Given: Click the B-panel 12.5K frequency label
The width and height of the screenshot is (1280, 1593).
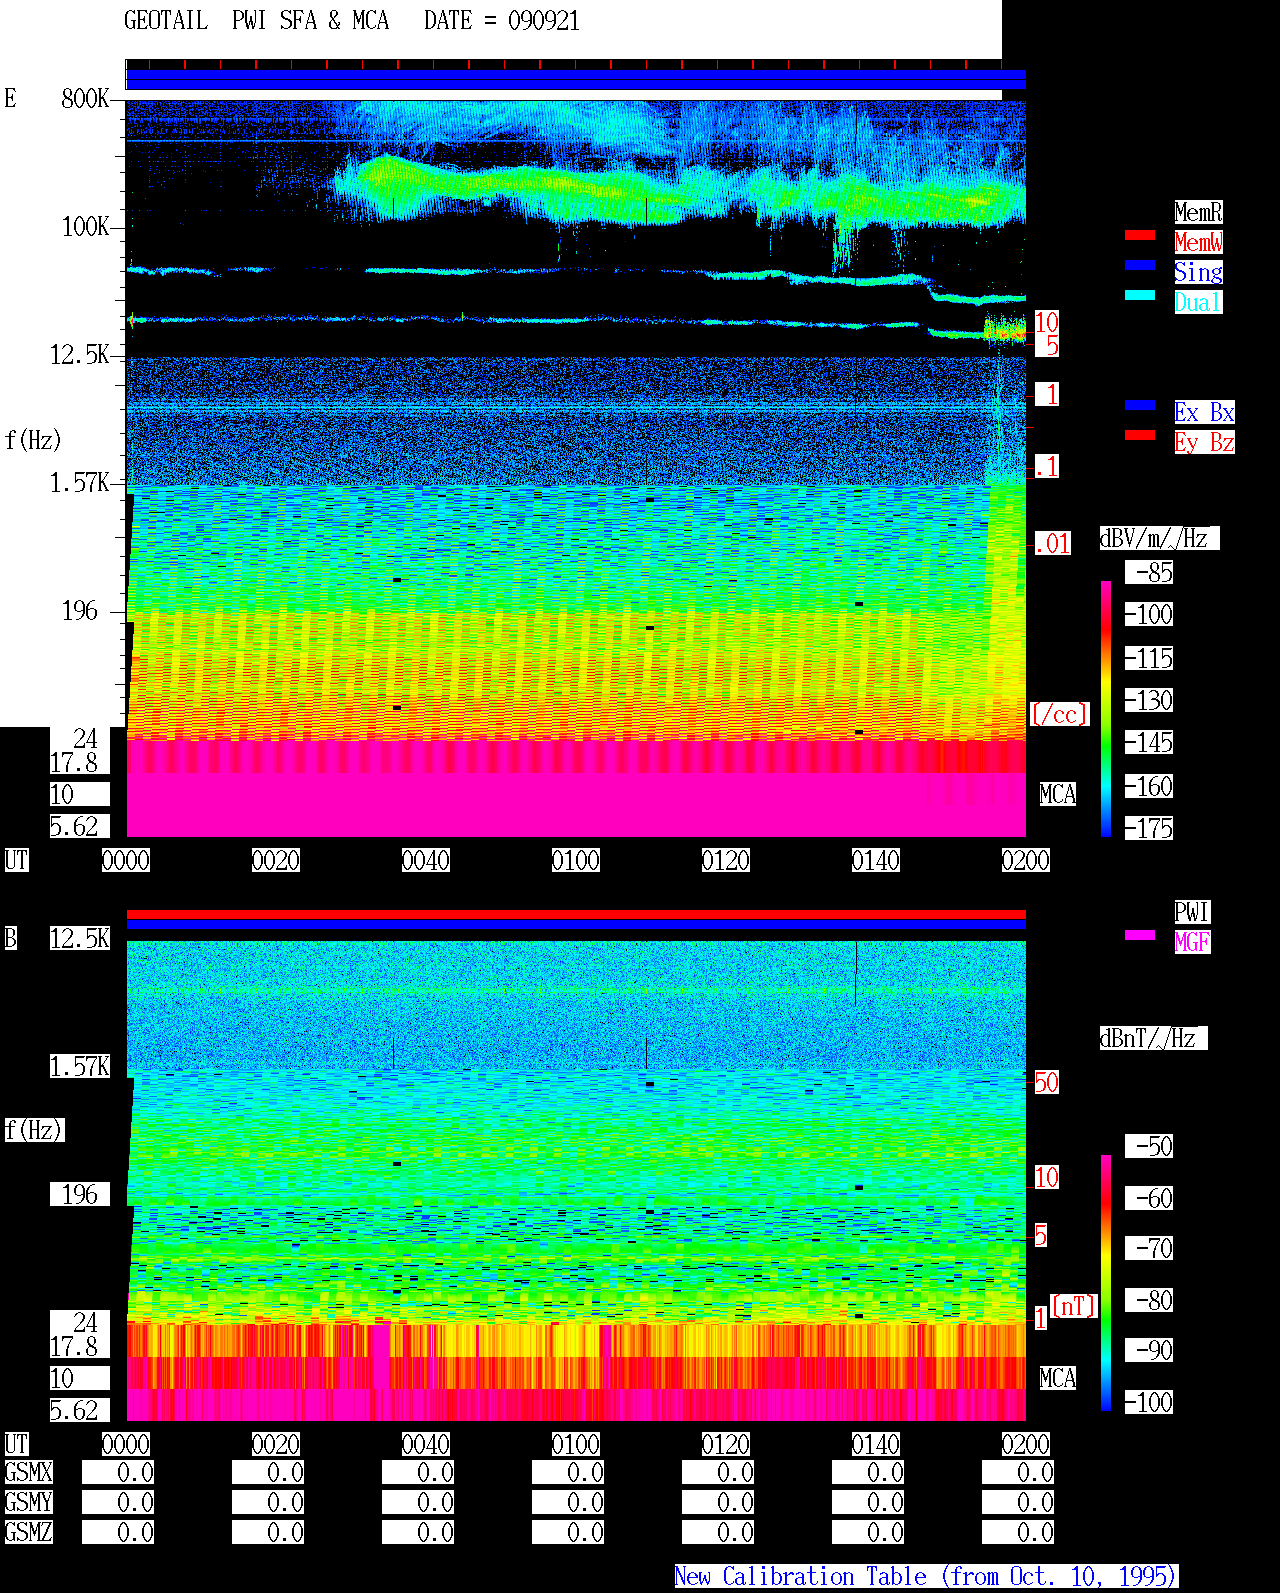Looking at the screenshot, I should pyautogui.click(x=80, y=938).
